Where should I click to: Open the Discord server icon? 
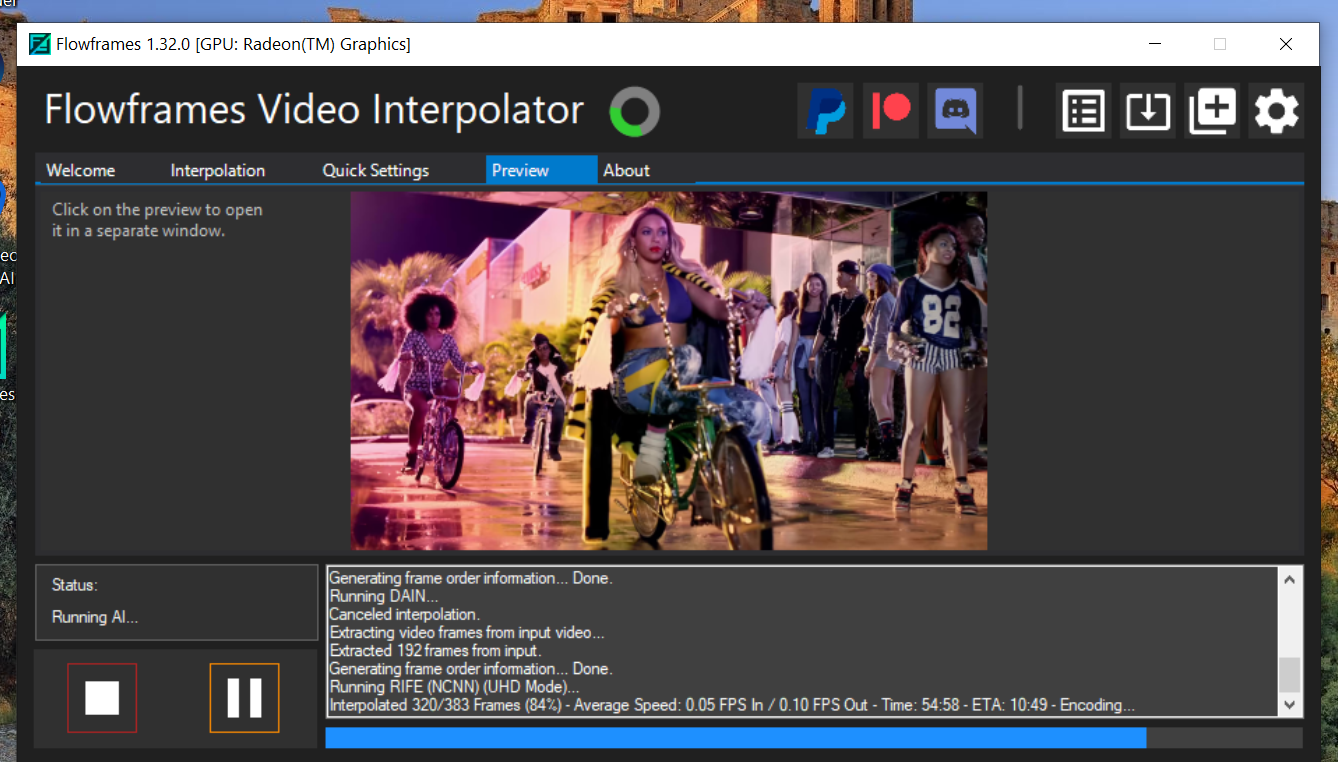point(955,111)
